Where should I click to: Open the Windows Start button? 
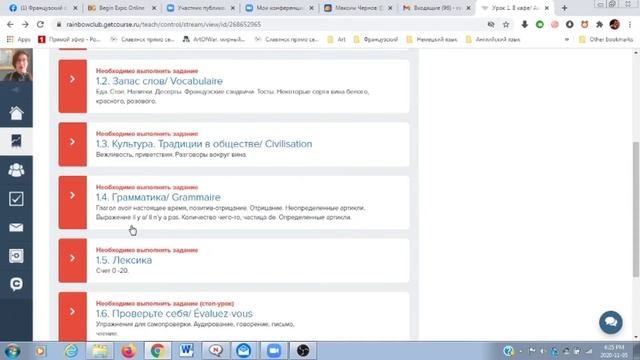[12, 351]
